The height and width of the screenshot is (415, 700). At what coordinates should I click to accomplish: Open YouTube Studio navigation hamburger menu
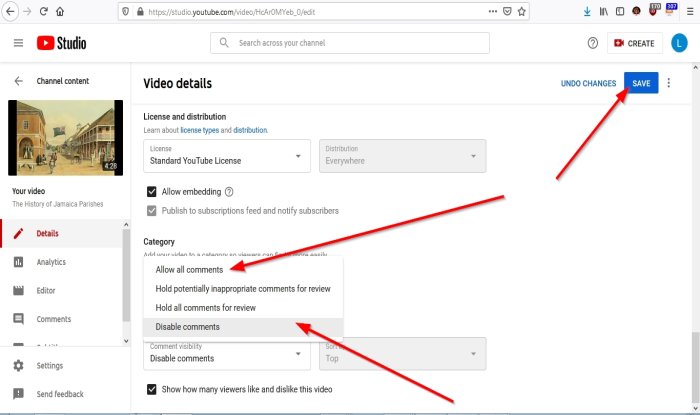tap(18, 43)
